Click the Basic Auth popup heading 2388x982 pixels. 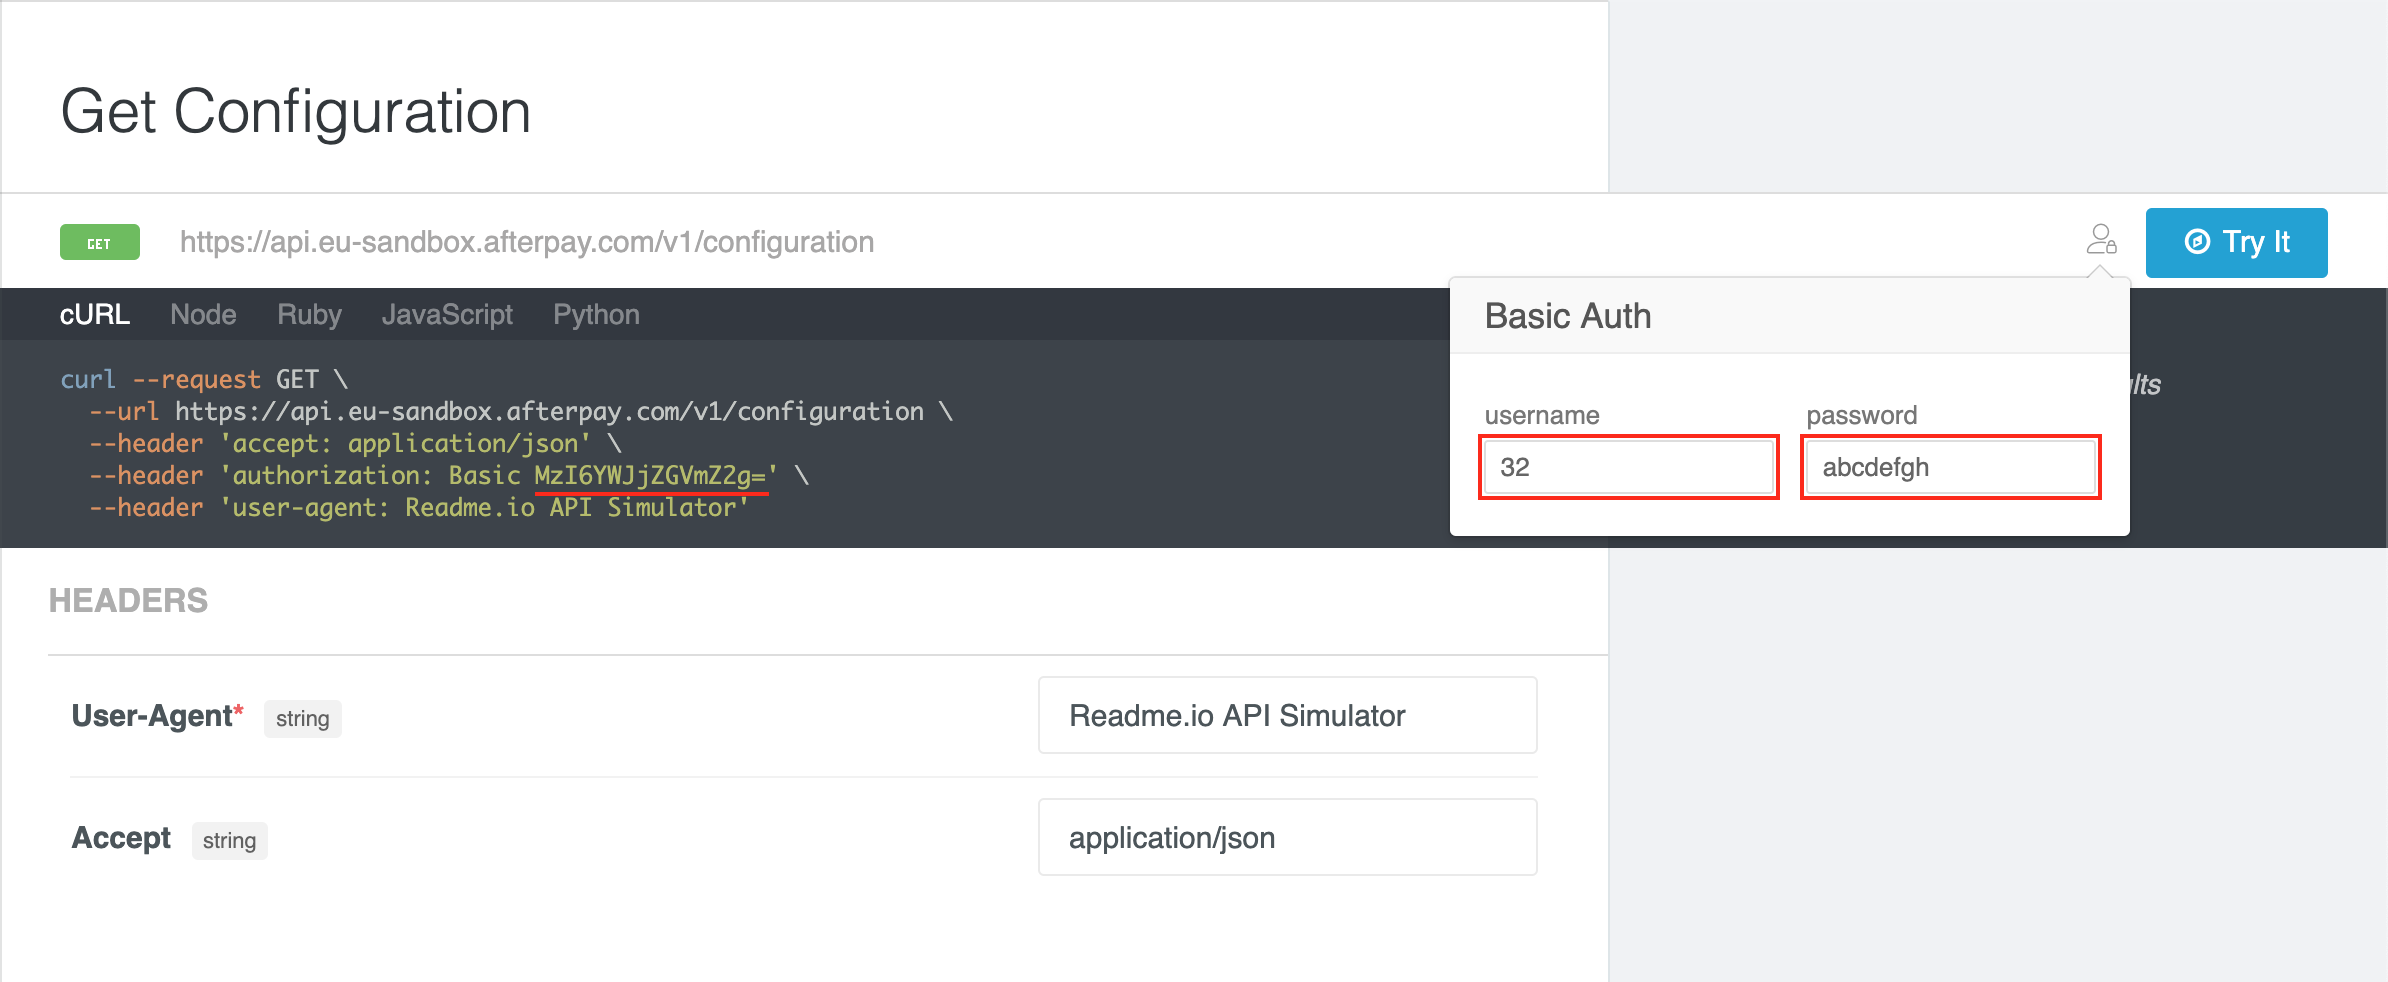tap(1567, 316)
